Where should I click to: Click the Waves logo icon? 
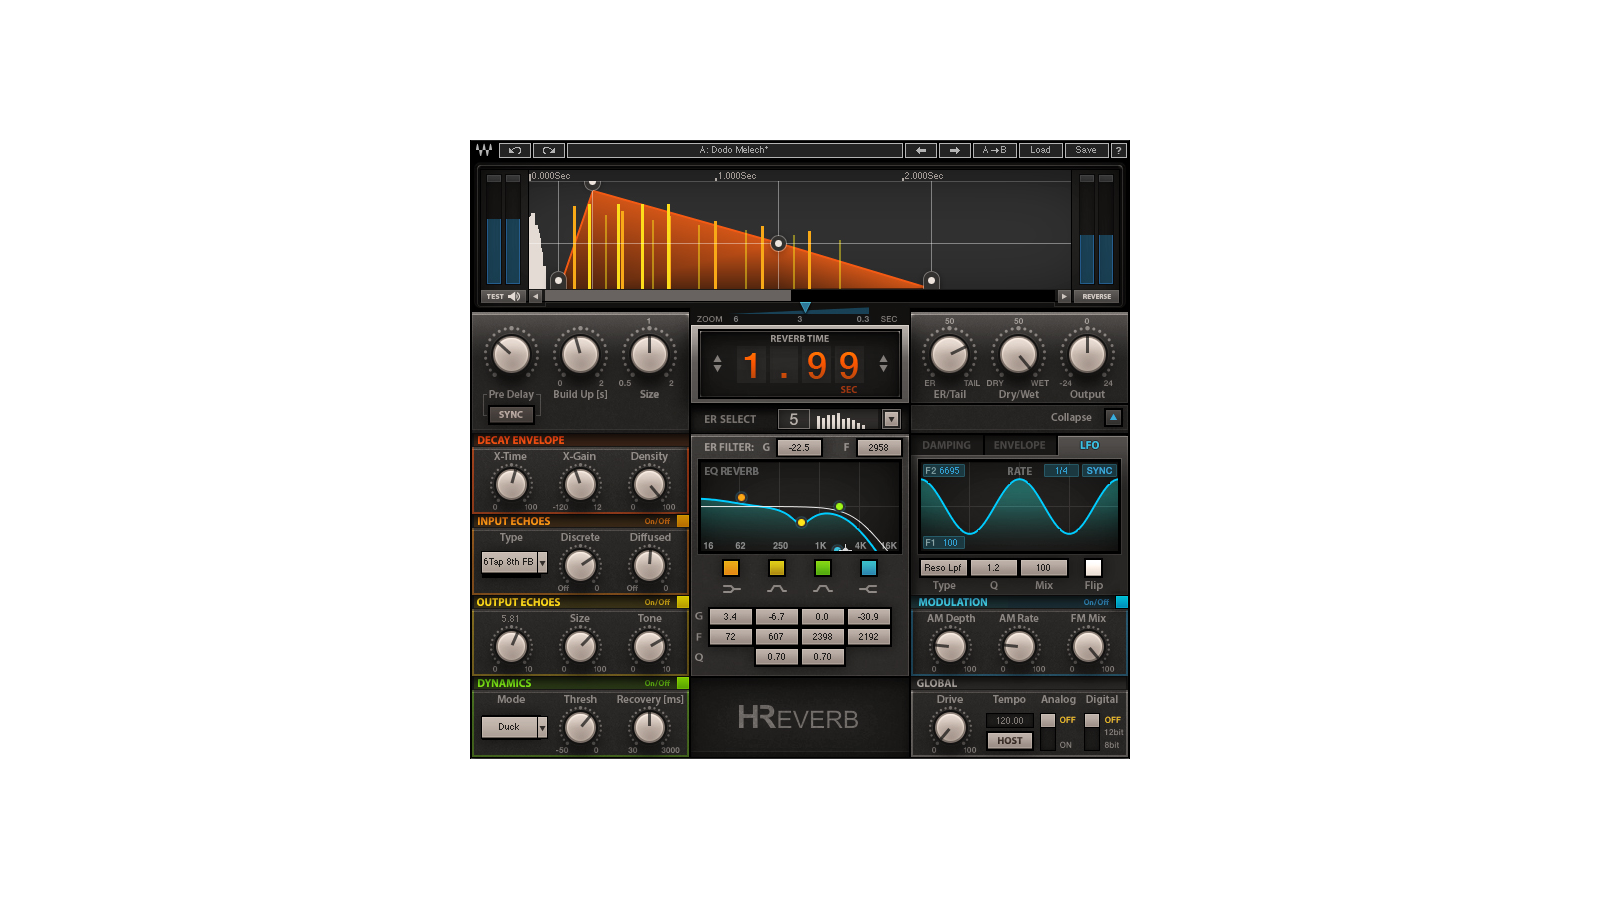(x=483, y=150)
